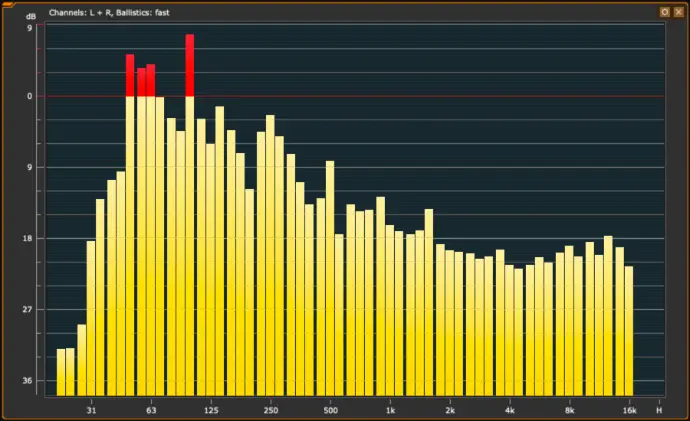Image resolution: width=690 pixels, height=421 pixels.
Task: Select the 2k frequency axis label
Action: 450,410
